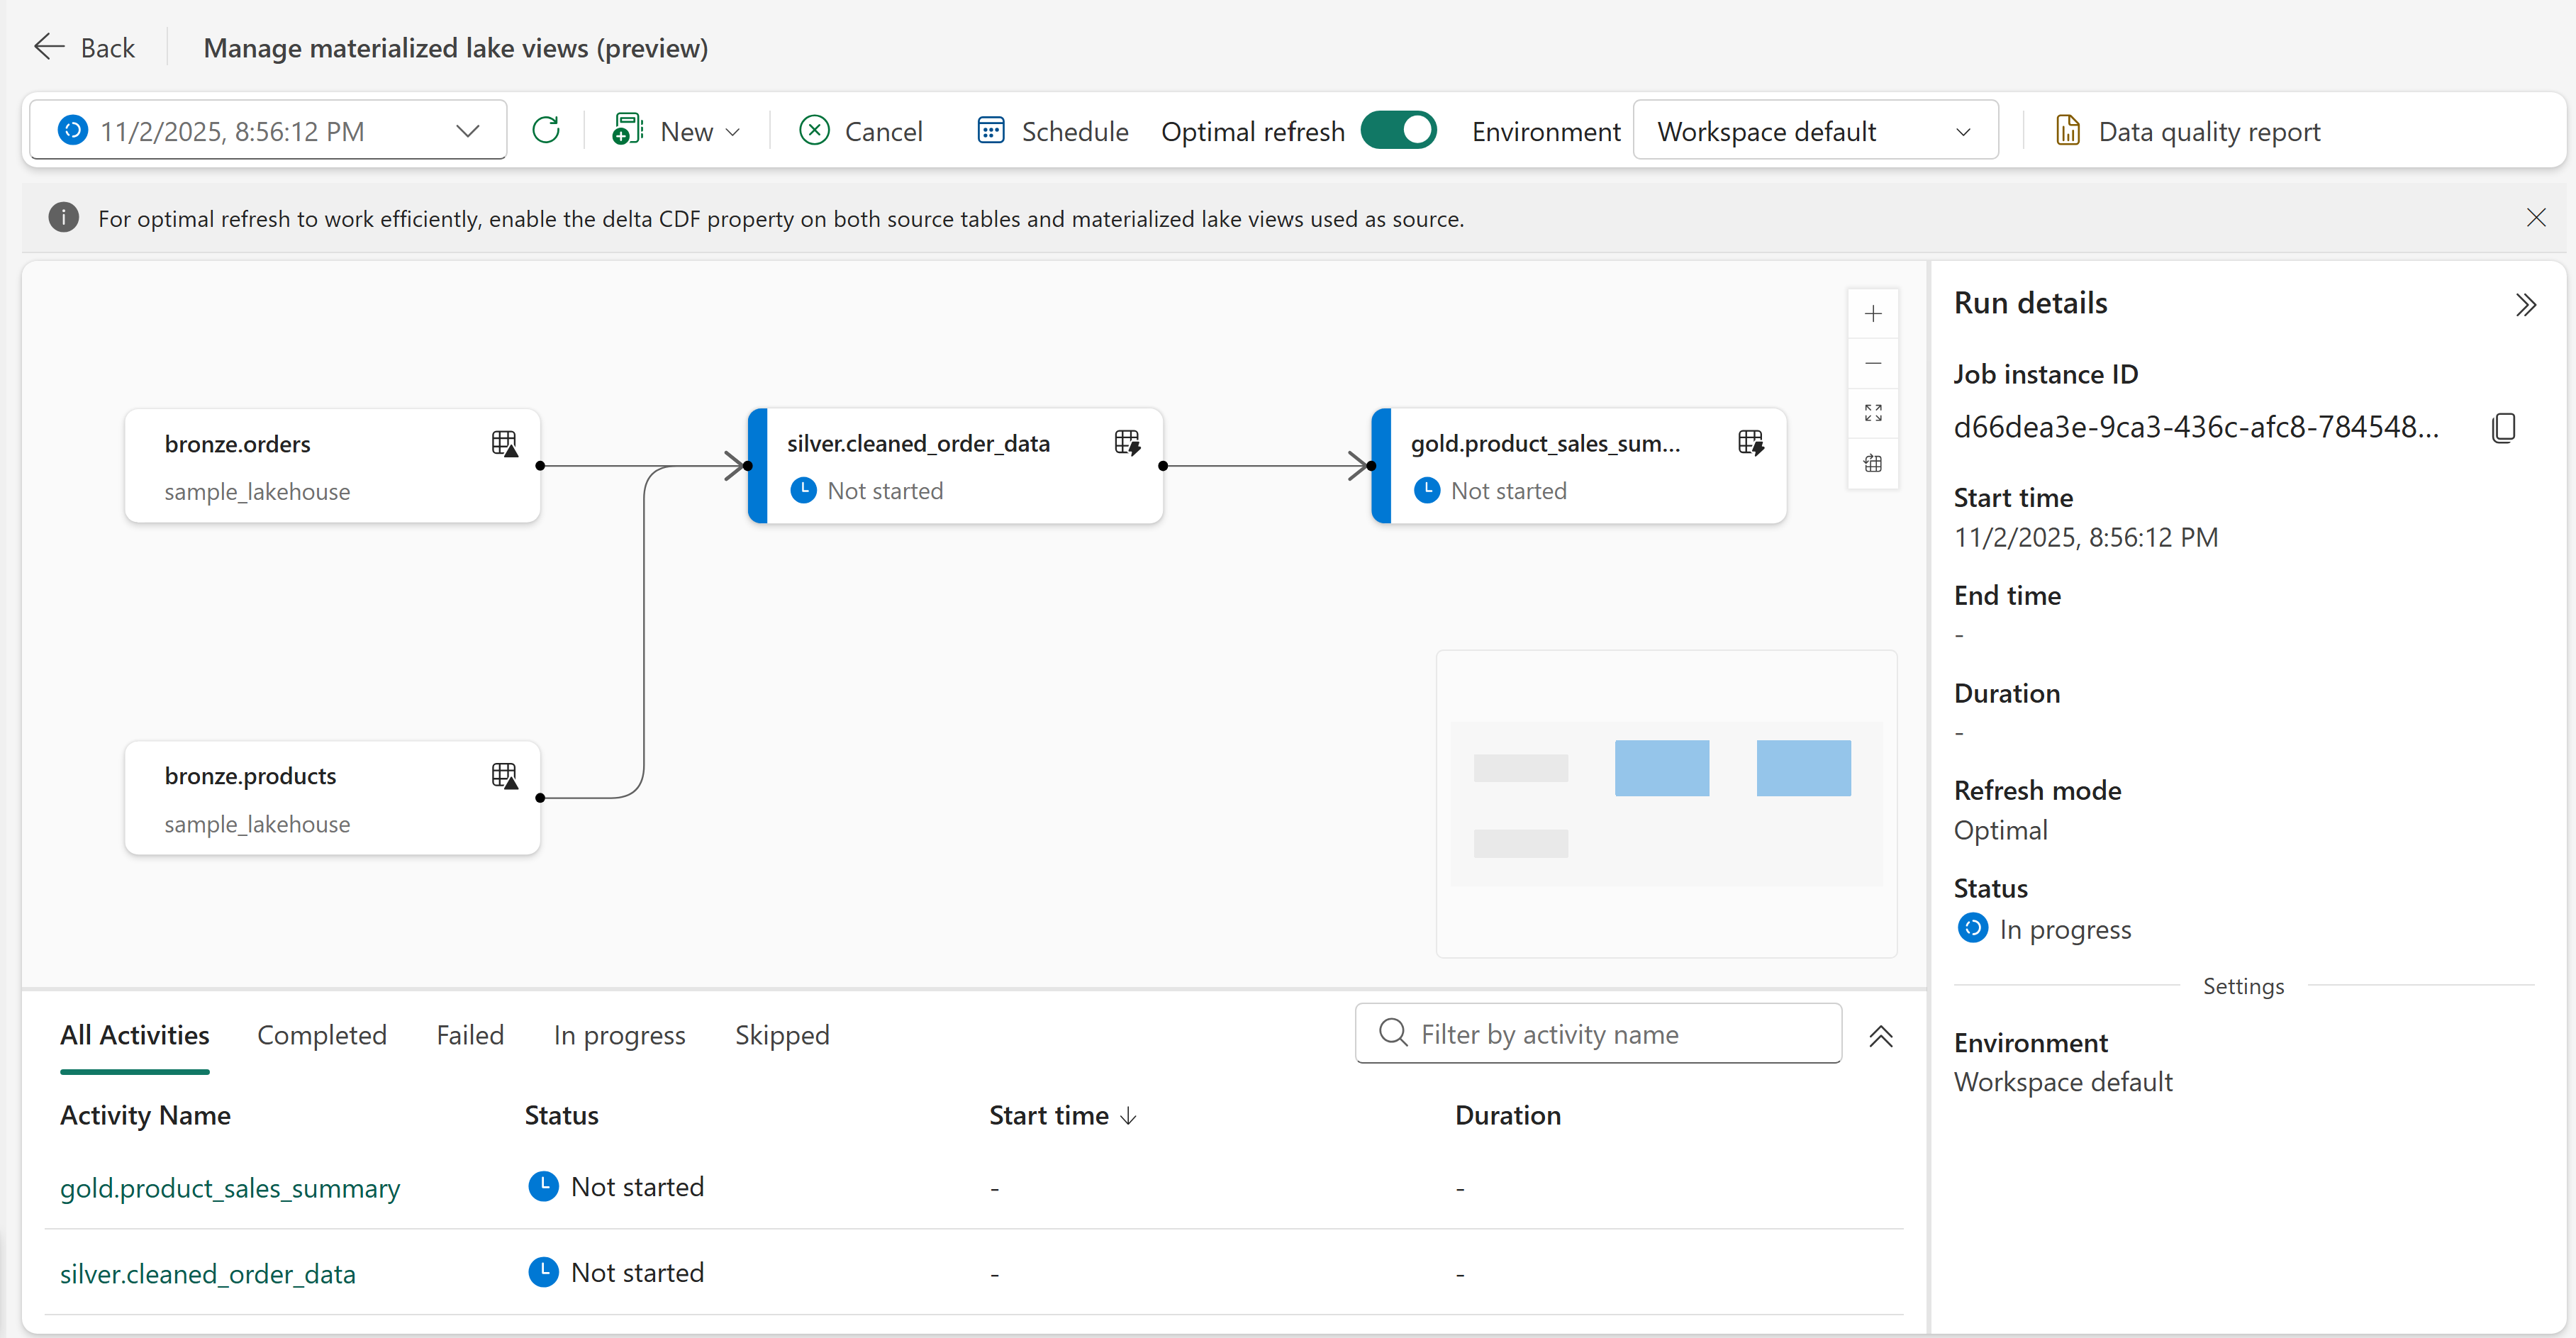Switch to the Completed tab

pyautogui.click(x=321, y=1035)
